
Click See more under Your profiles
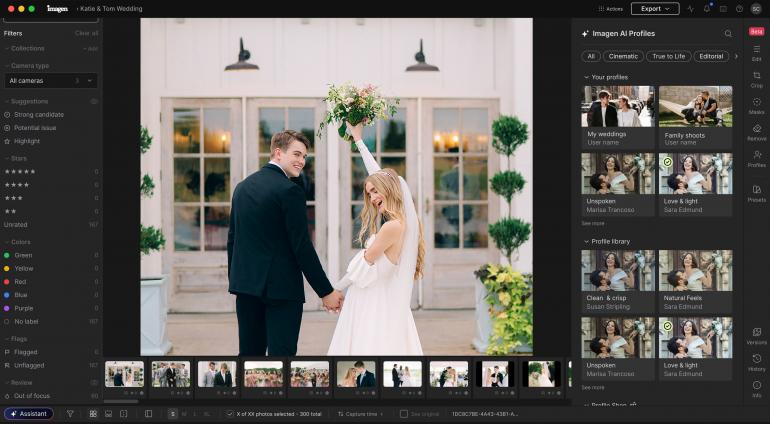coord(593,224)
